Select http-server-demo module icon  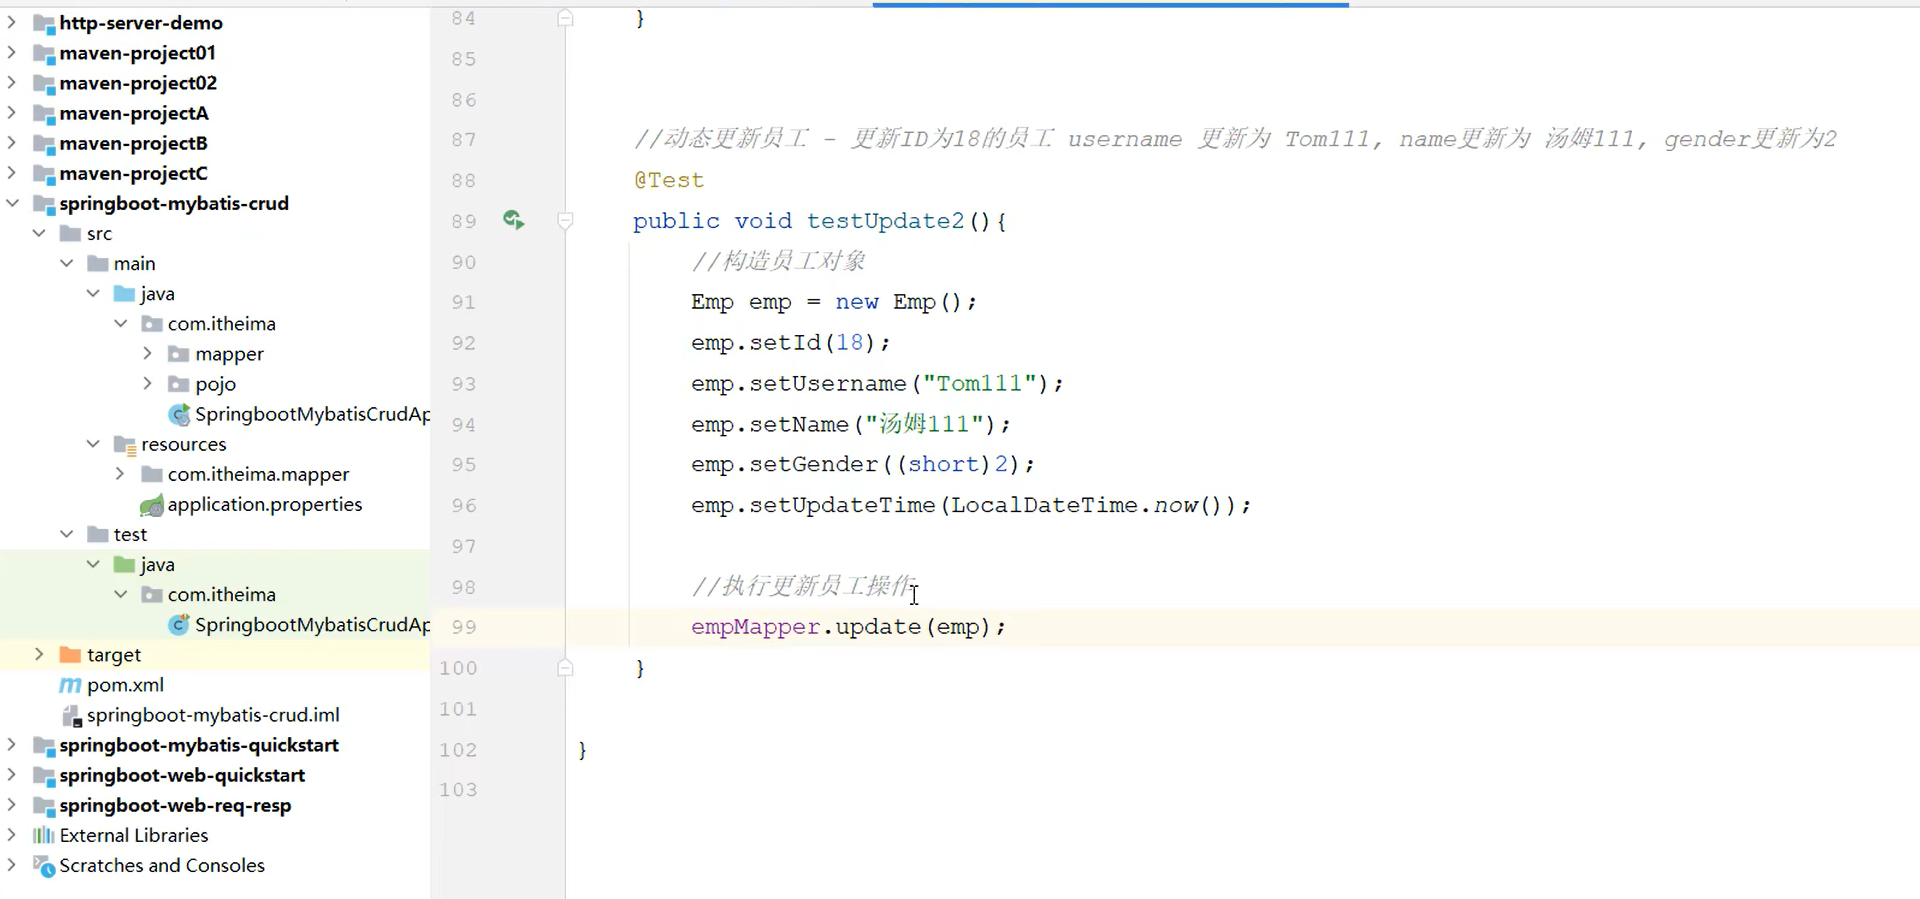coord(43,23)
